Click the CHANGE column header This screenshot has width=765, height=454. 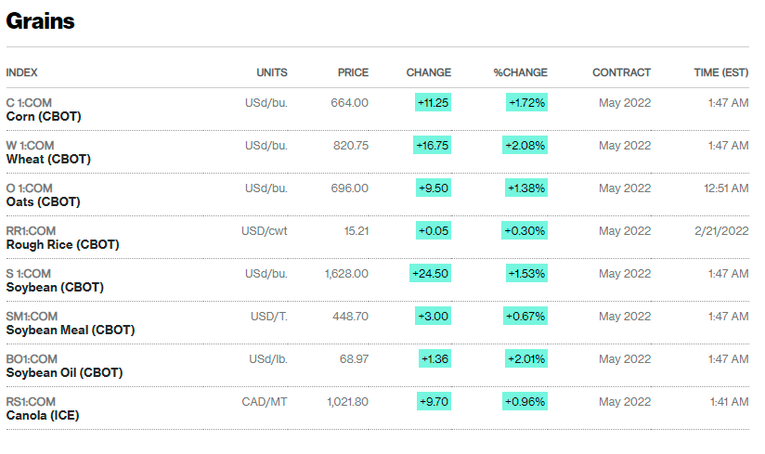pos(428,72)
